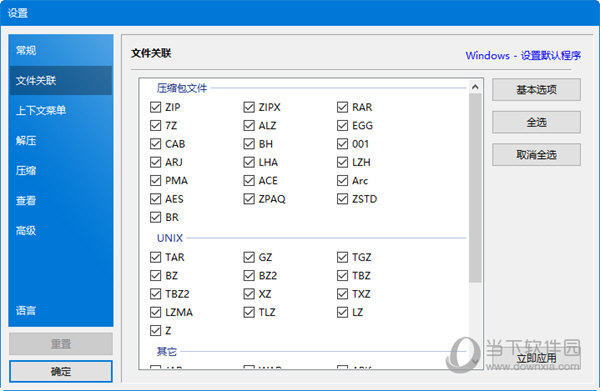Disable the BH association checkbox

tap(249, 144)
